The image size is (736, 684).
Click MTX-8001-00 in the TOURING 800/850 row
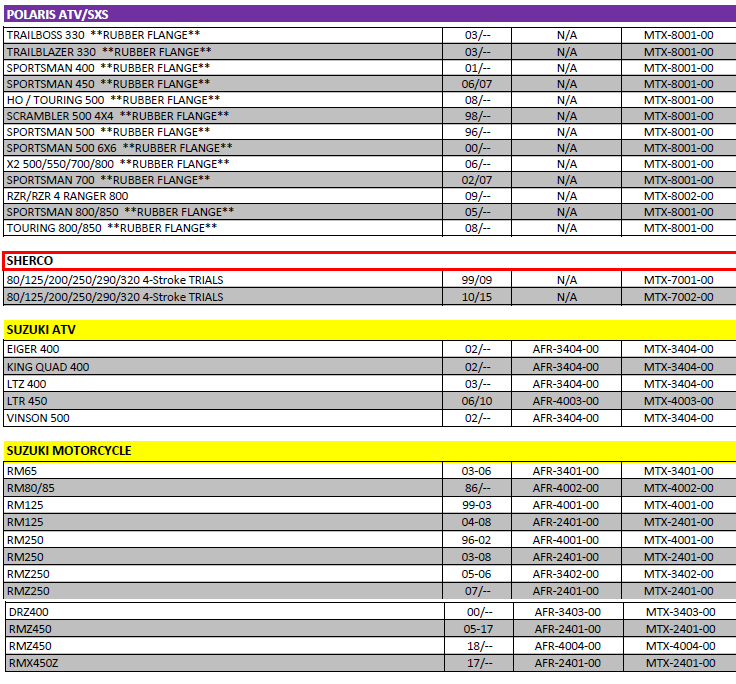point(678,228)
